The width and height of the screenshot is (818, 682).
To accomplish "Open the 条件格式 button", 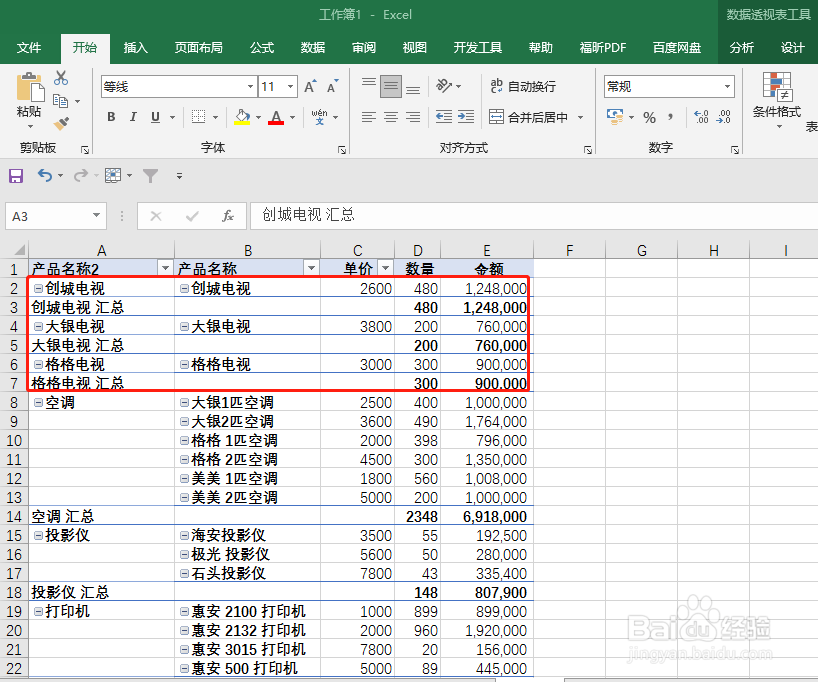I will 776,100.
